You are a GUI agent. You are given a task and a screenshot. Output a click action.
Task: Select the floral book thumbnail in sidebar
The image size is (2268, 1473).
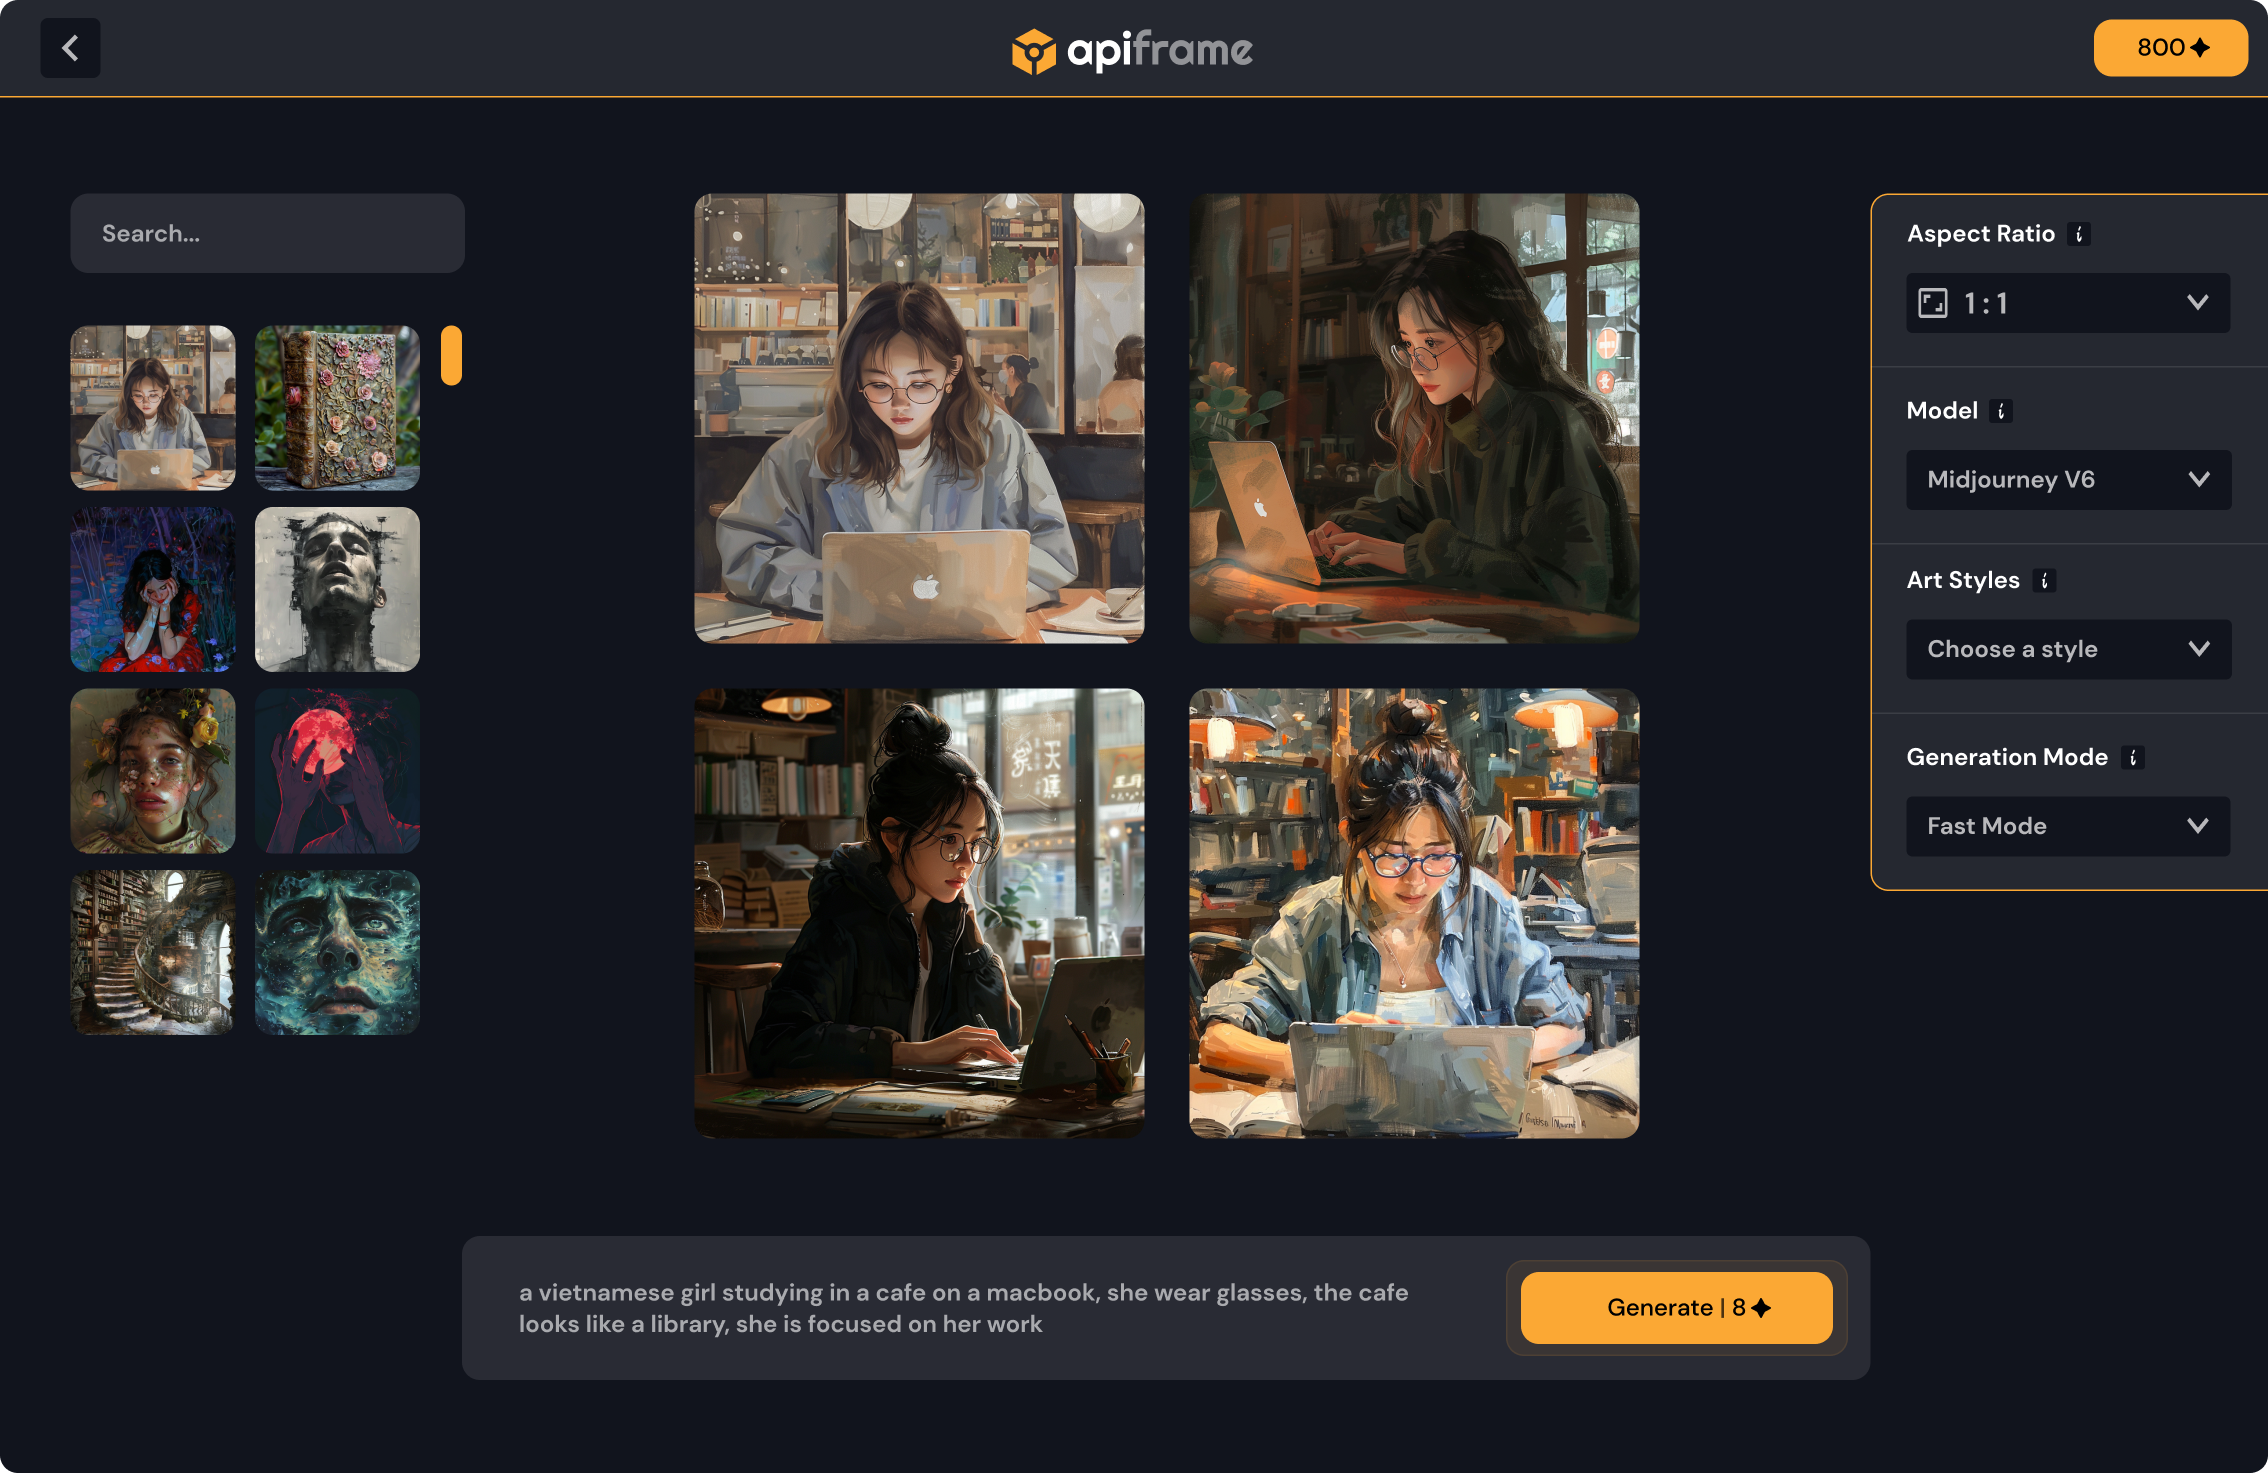coord(337,408)
